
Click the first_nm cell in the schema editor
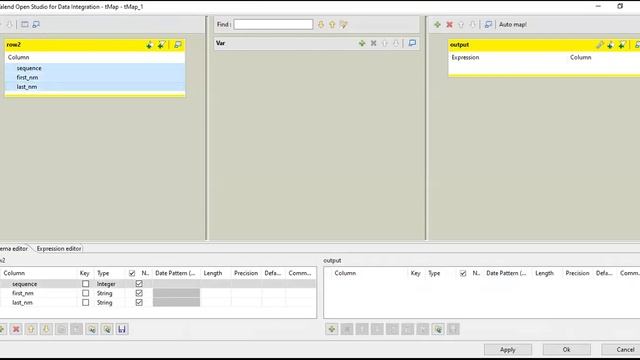point(39,293)
